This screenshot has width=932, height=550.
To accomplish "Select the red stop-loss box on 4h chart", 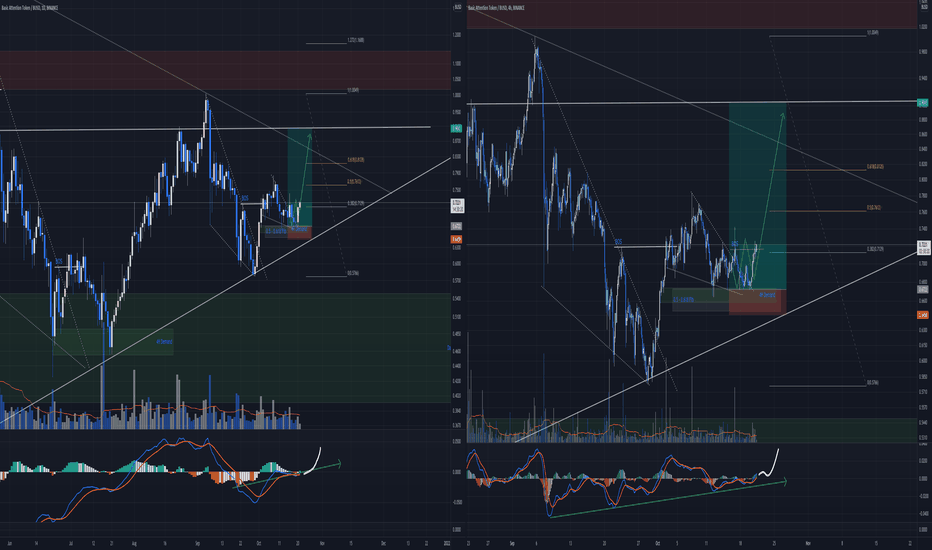I will (757, 302).
